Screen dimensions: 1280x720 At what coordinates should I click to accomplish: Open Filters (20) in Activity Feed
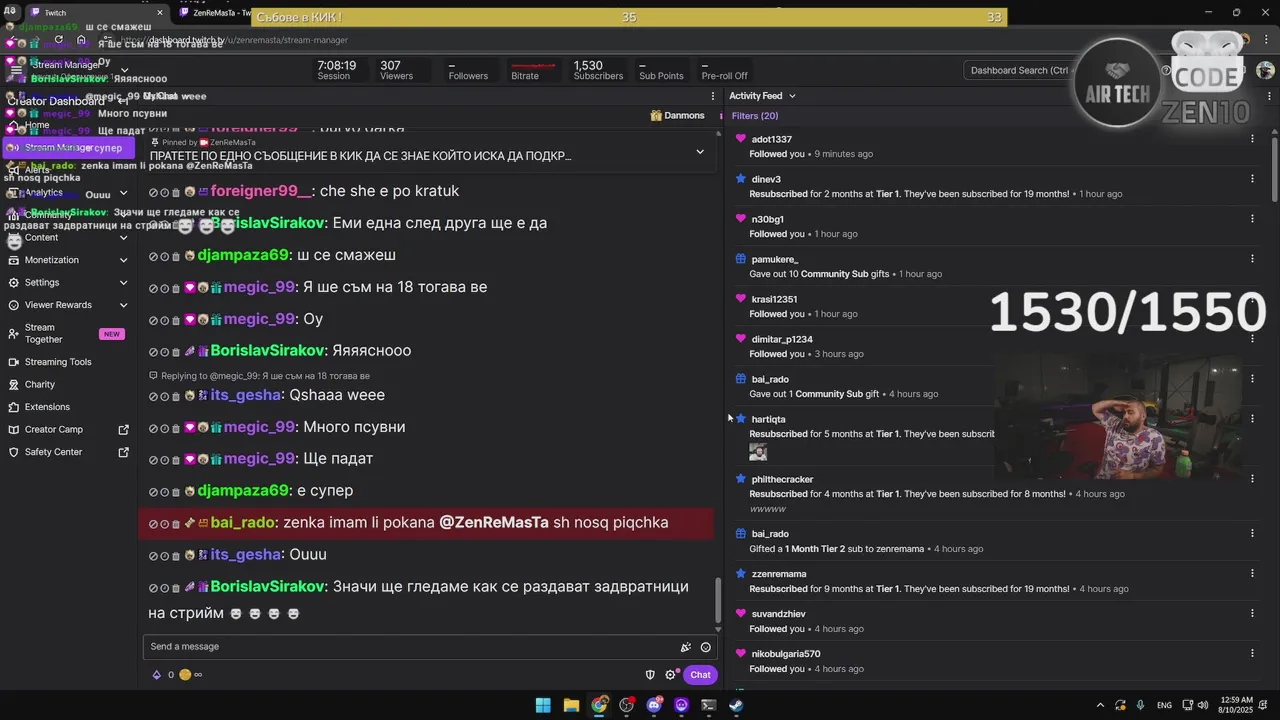point(755,116)
